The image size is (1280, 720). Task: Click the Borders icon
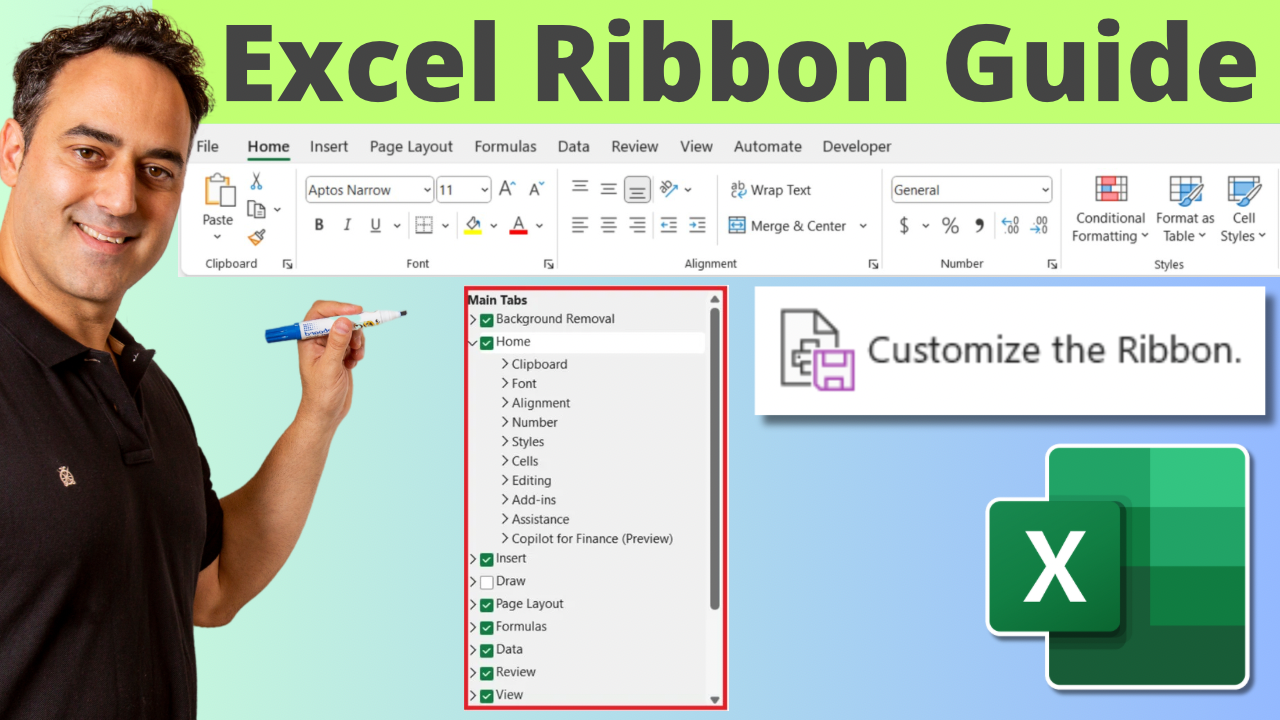click(x=424, y=225)
